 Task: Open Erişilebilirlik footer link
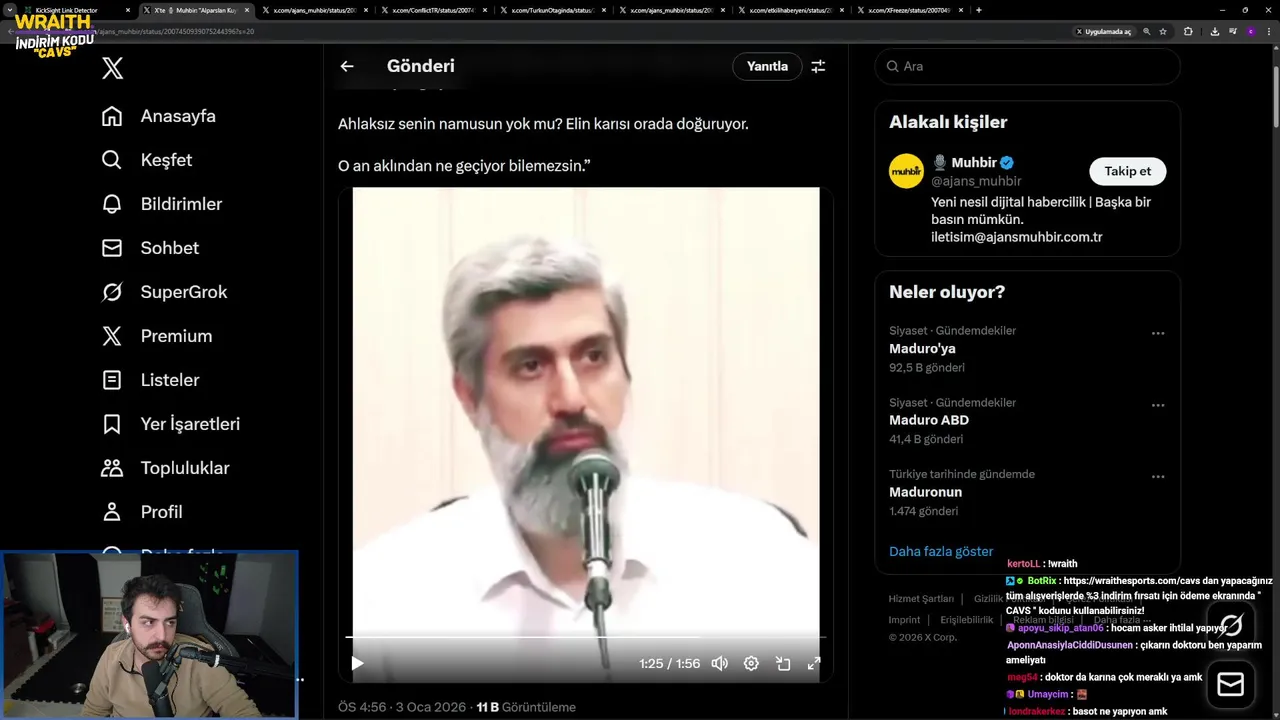click(x=967, y=620)
